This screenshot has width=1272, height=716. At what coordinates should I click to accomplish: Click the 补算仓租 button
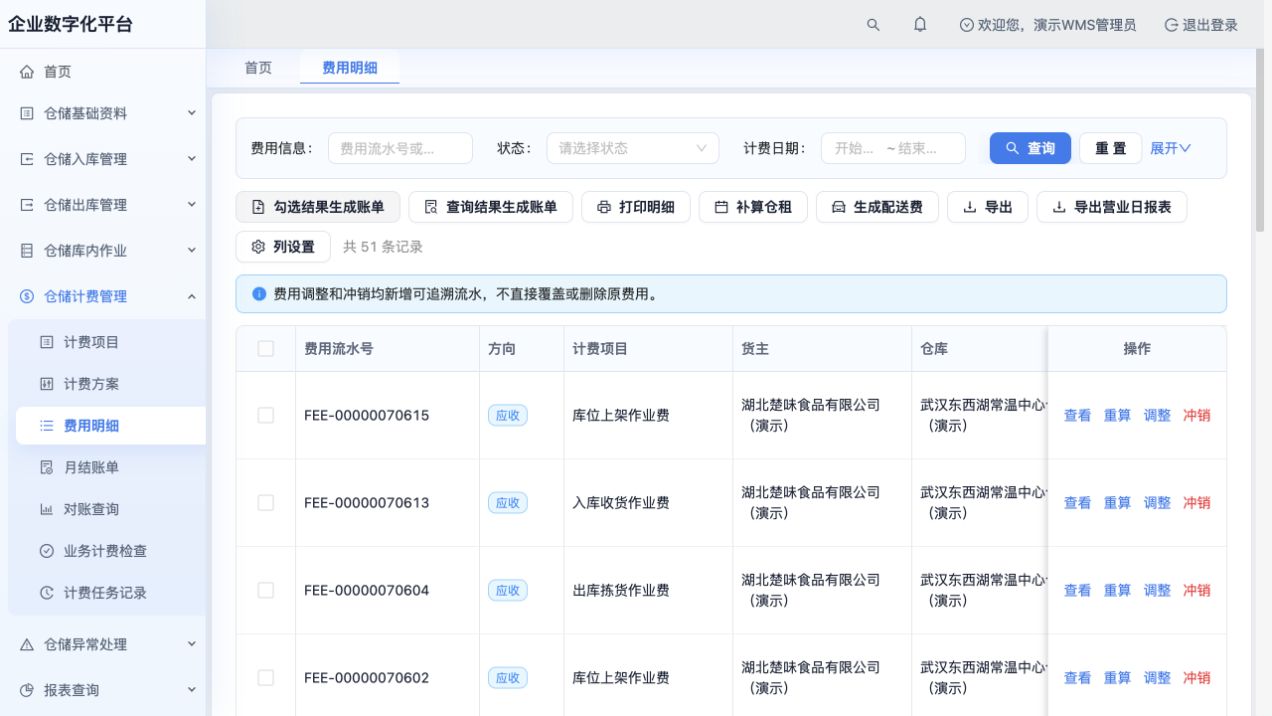coord(753,207)
